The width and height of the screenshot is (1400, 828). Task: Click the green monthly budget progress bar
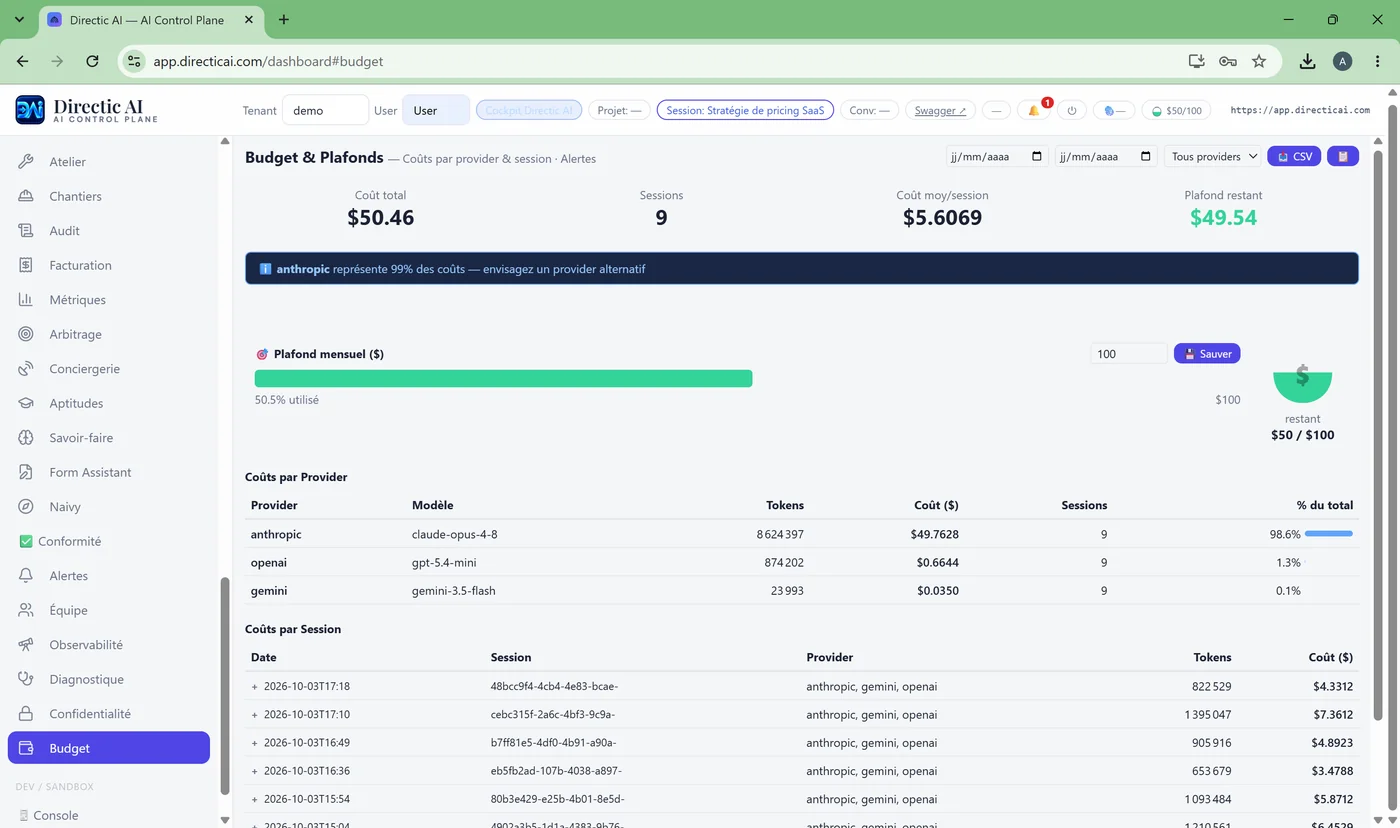pos(503,378)
